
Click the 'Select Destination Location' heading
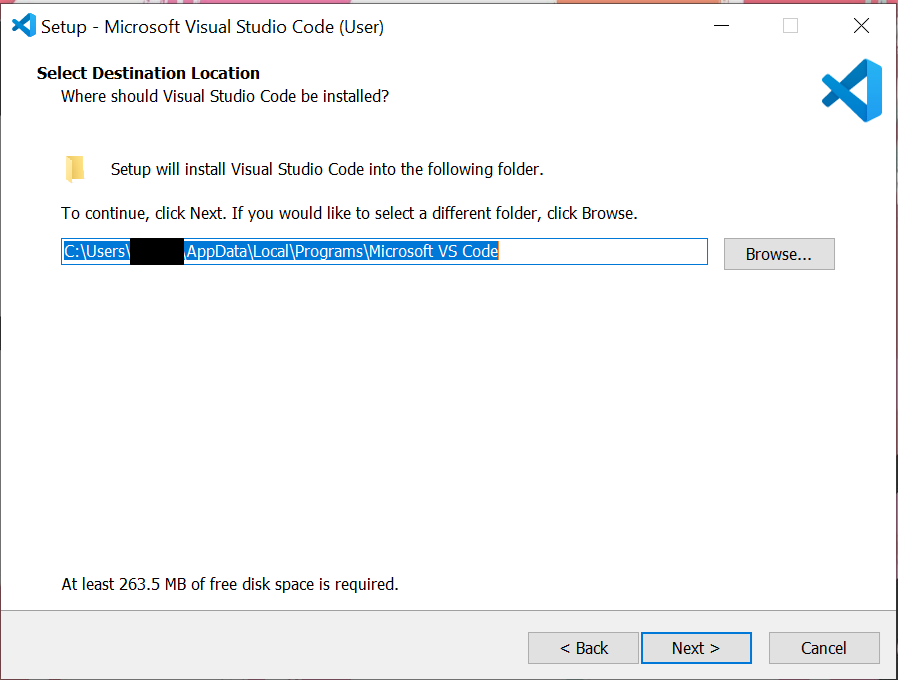point(148,73)
